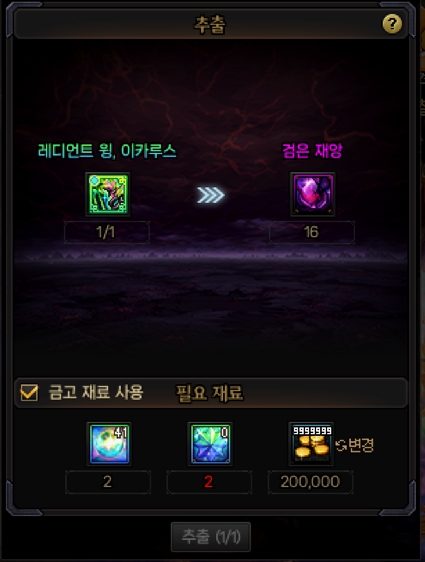Screen dimensions: 425x562
Task: Click the 16 result quantity field
Action: 312,232
